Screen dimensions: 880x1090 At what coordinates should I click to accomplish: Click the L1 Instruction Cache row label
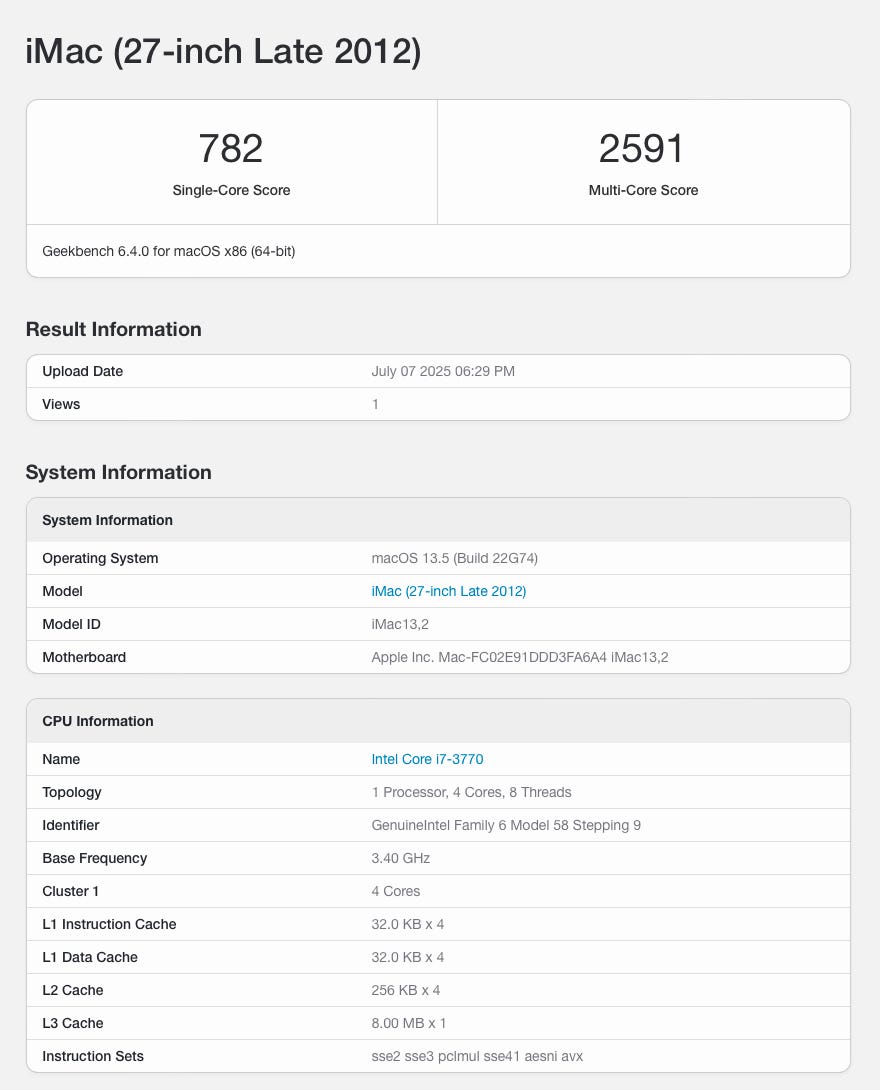coord(109,924)
